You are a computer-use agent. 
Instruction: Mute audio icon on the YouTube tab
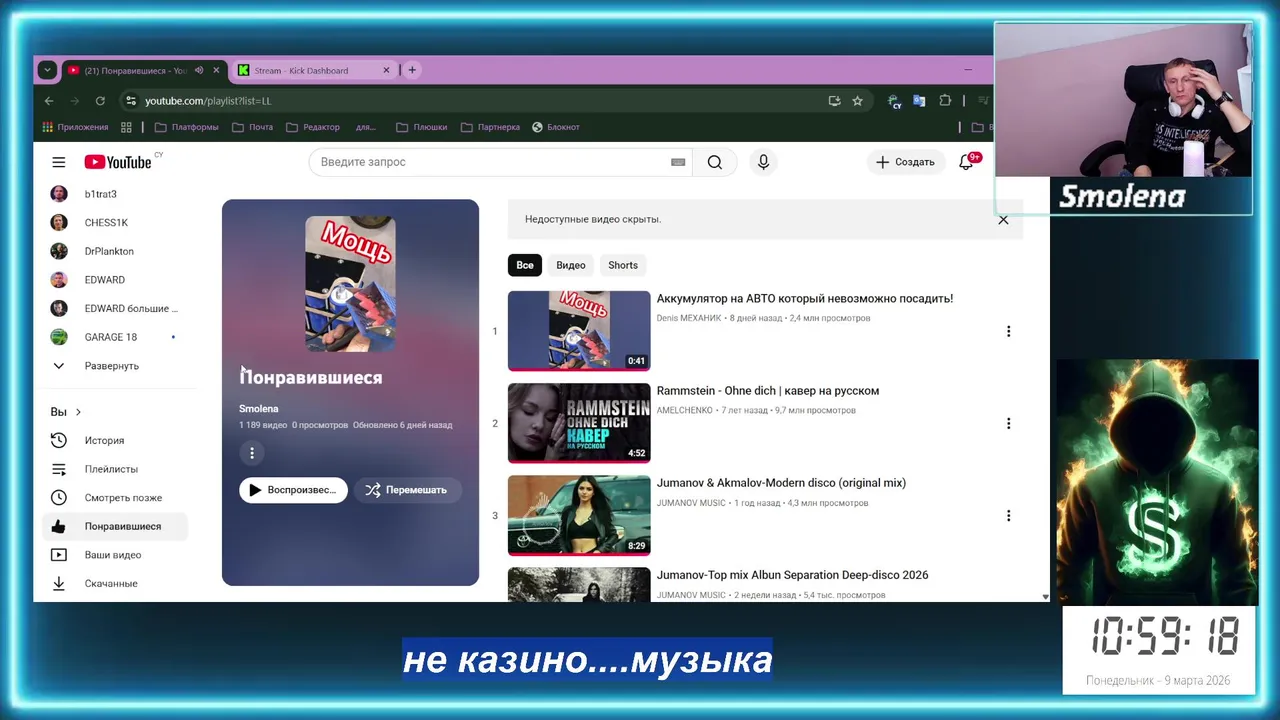click(x=199, y=70)
